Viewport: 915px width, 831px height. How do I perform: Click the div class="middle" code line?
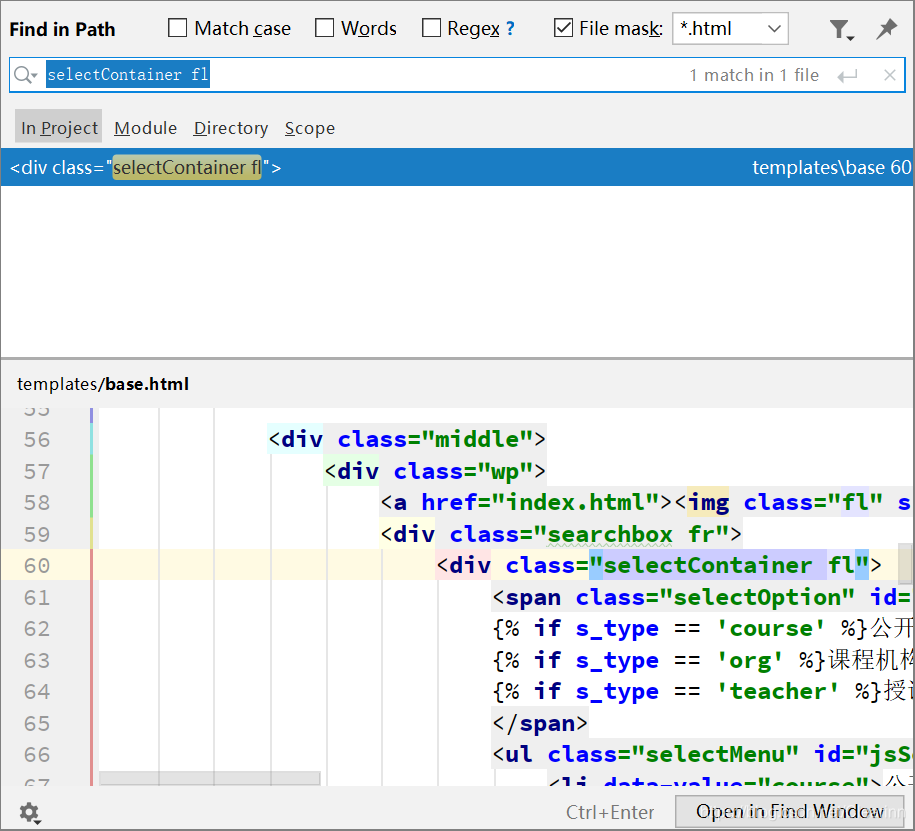coord(407,439)
